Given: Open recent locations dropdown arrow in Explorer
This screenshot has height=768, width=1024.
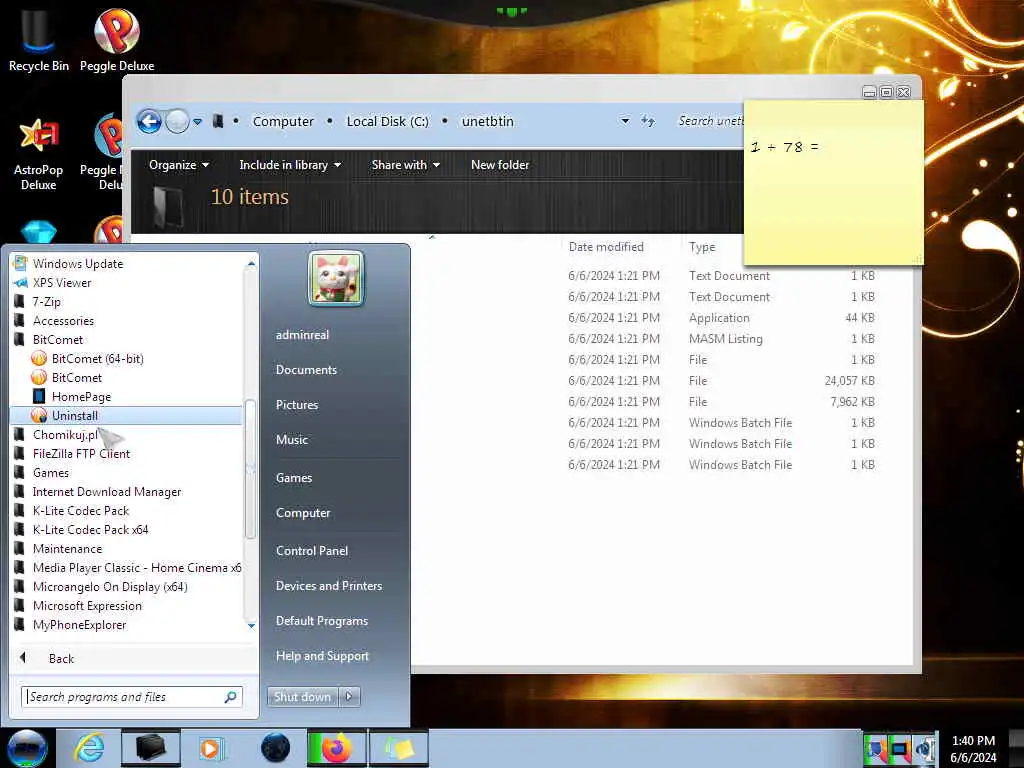Looking at the screenshot, I should 197,121.
